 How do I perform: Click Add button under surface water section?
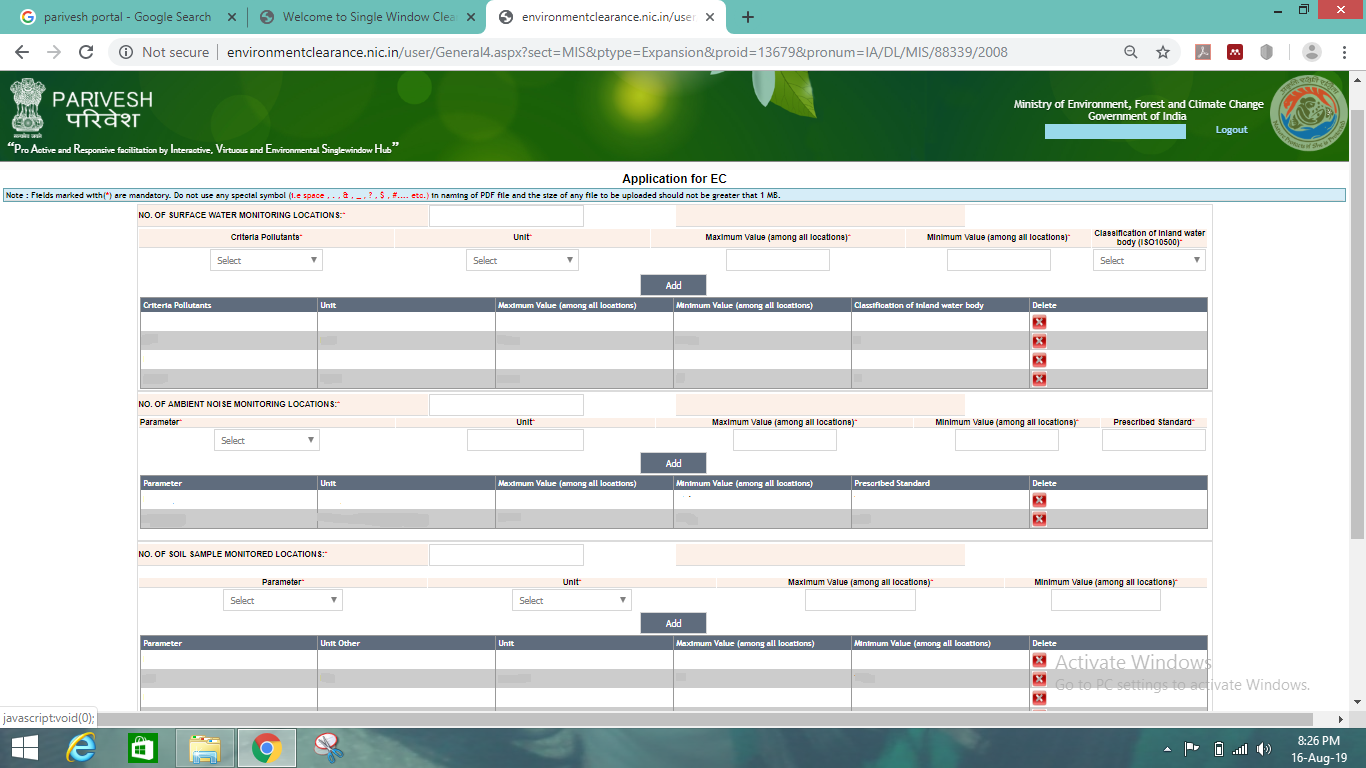(x=673, y=285)
